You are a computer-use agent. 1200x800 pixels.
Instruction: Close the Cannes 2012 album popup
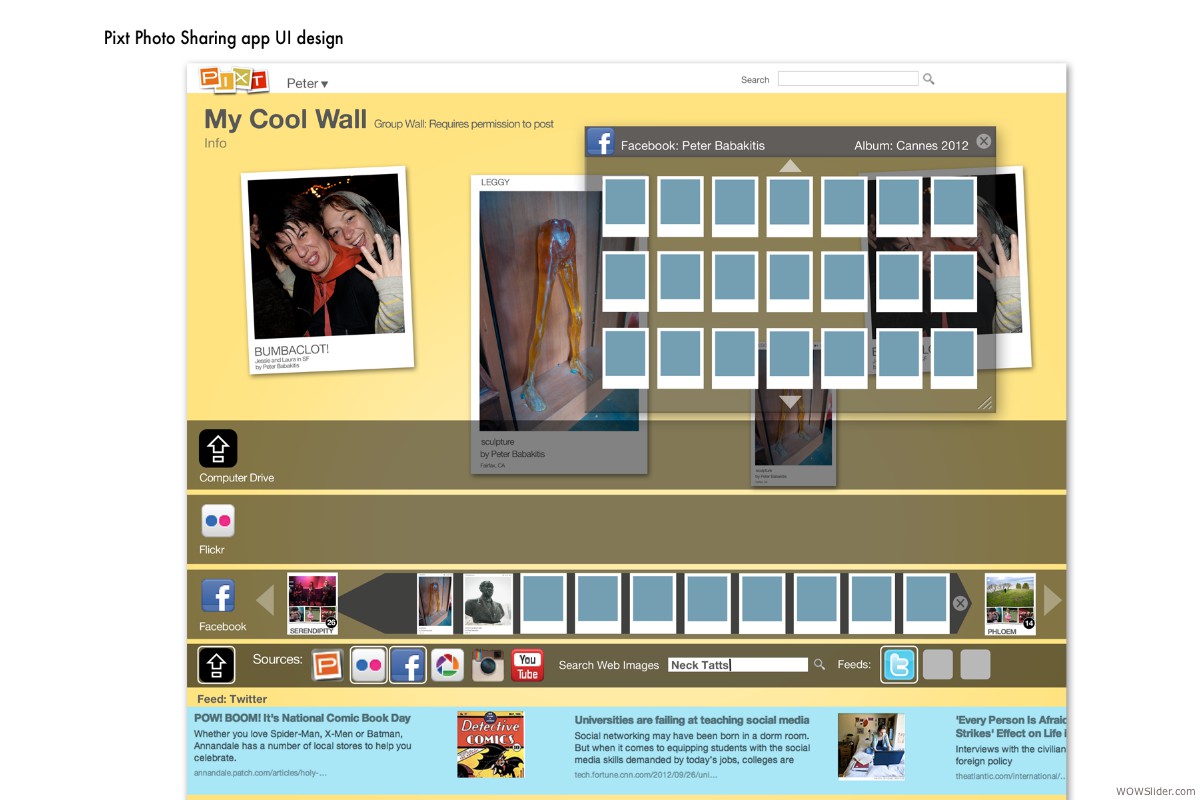tap(983, 141)
